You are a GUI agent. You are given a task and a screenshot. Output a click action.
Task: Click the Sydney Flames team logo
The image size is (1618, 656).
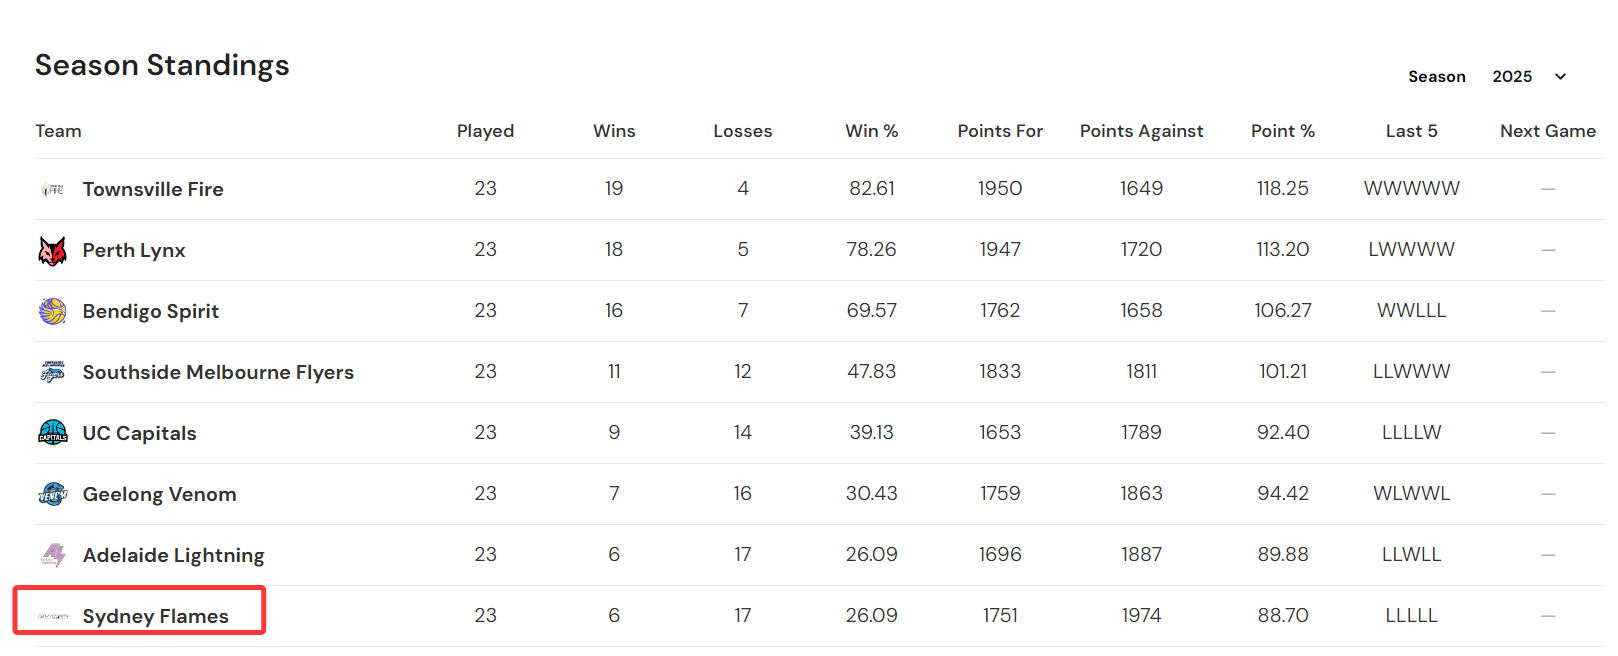pos(53,616)
